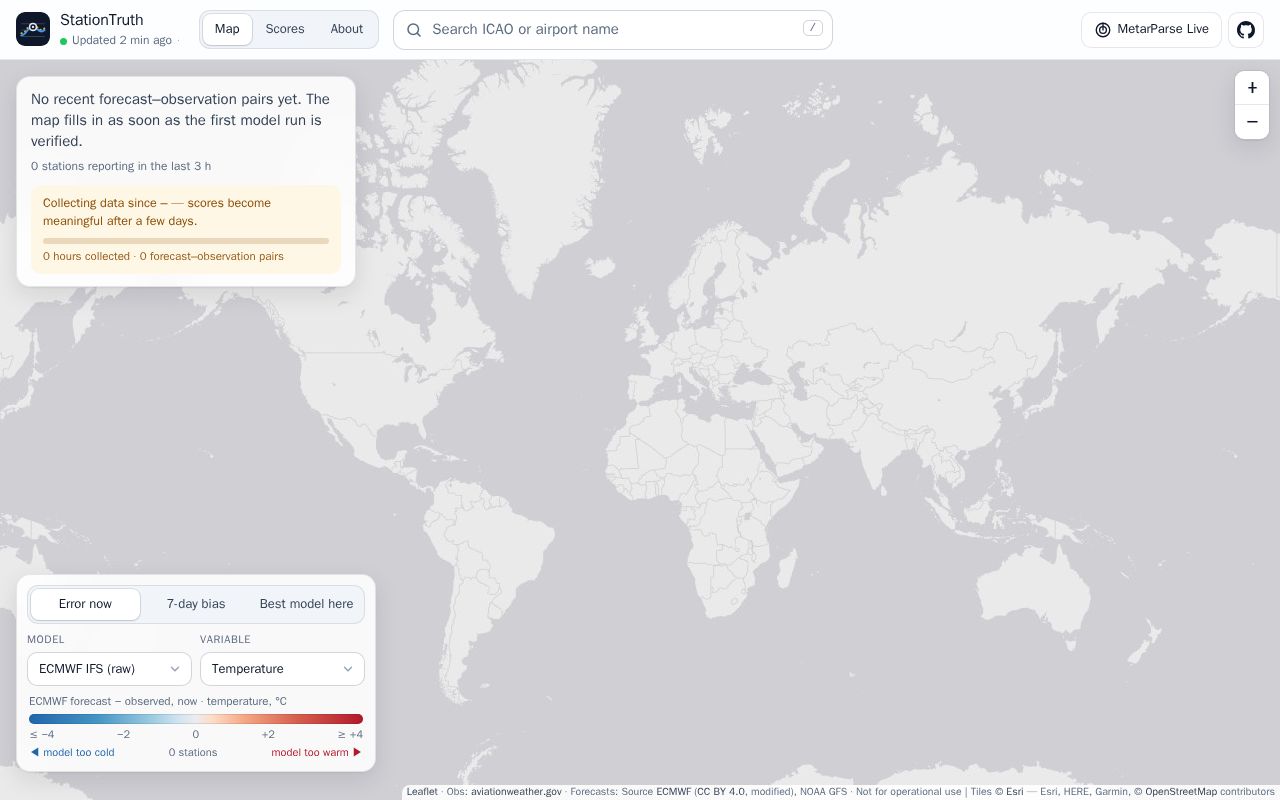This screenshot has height=800, width=1280.
Task: Open the Scores tab
Action: 285,29
